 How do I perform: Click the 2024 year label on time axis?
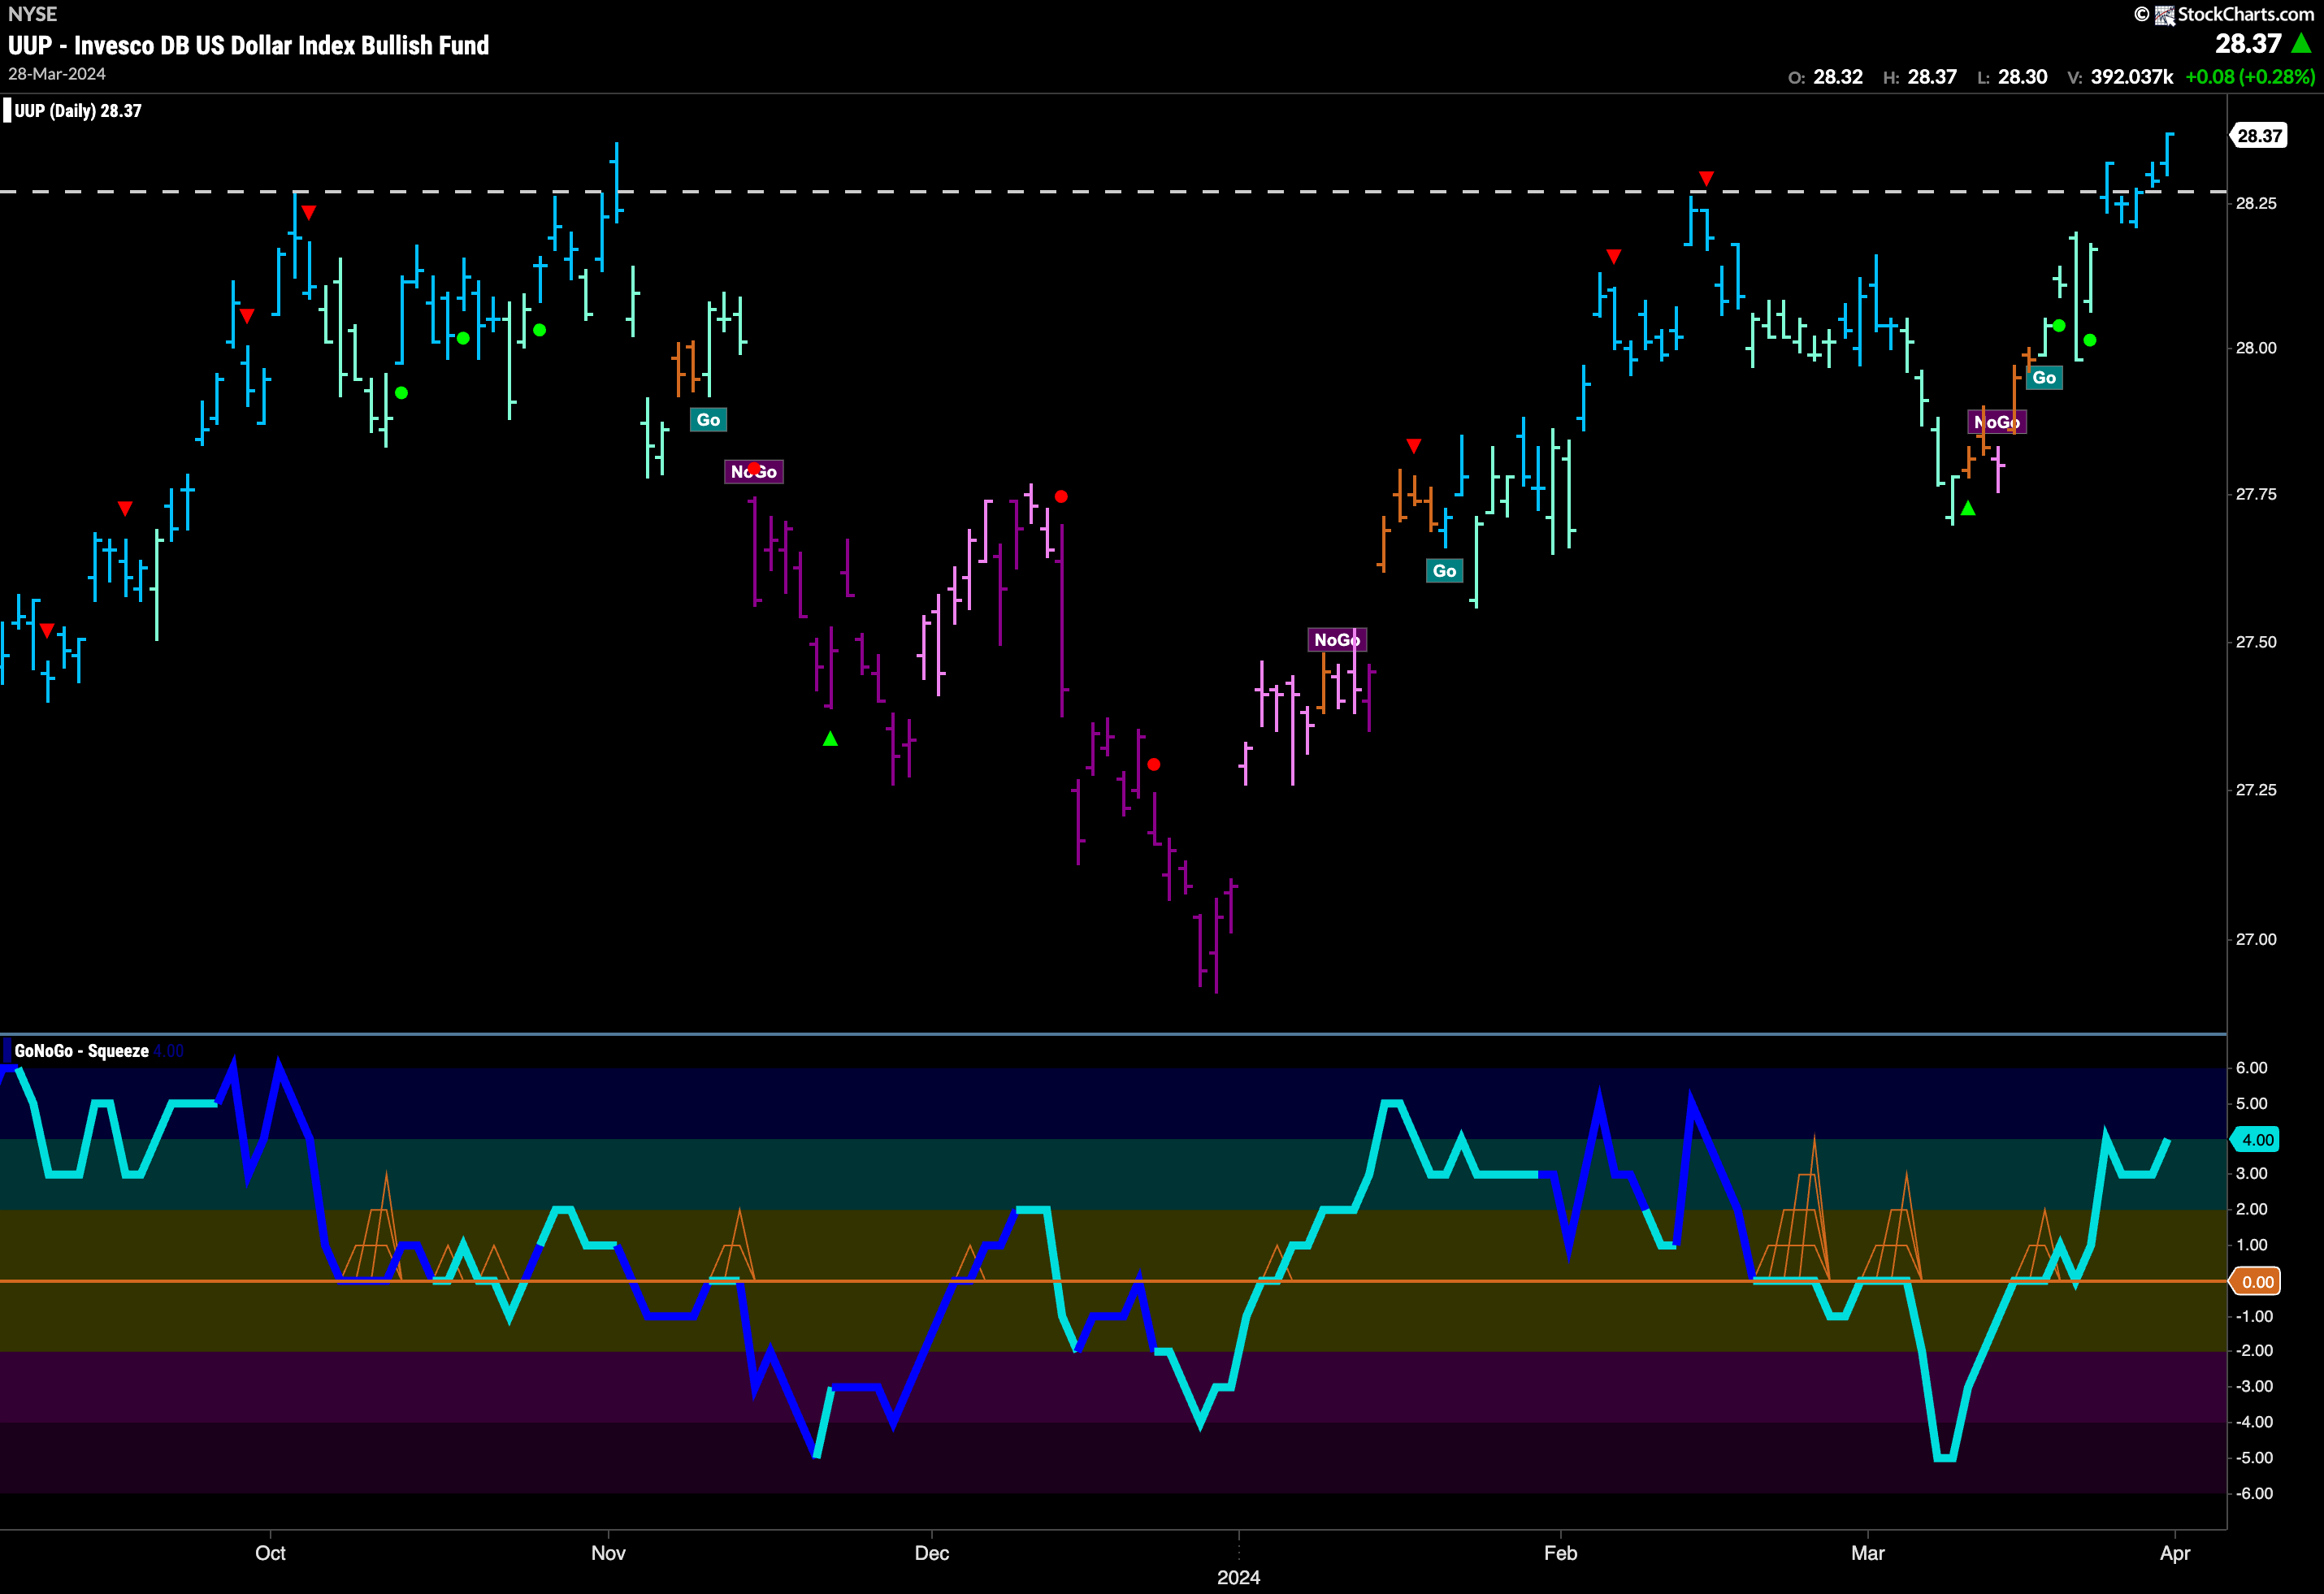(x=1238, y=1577)
